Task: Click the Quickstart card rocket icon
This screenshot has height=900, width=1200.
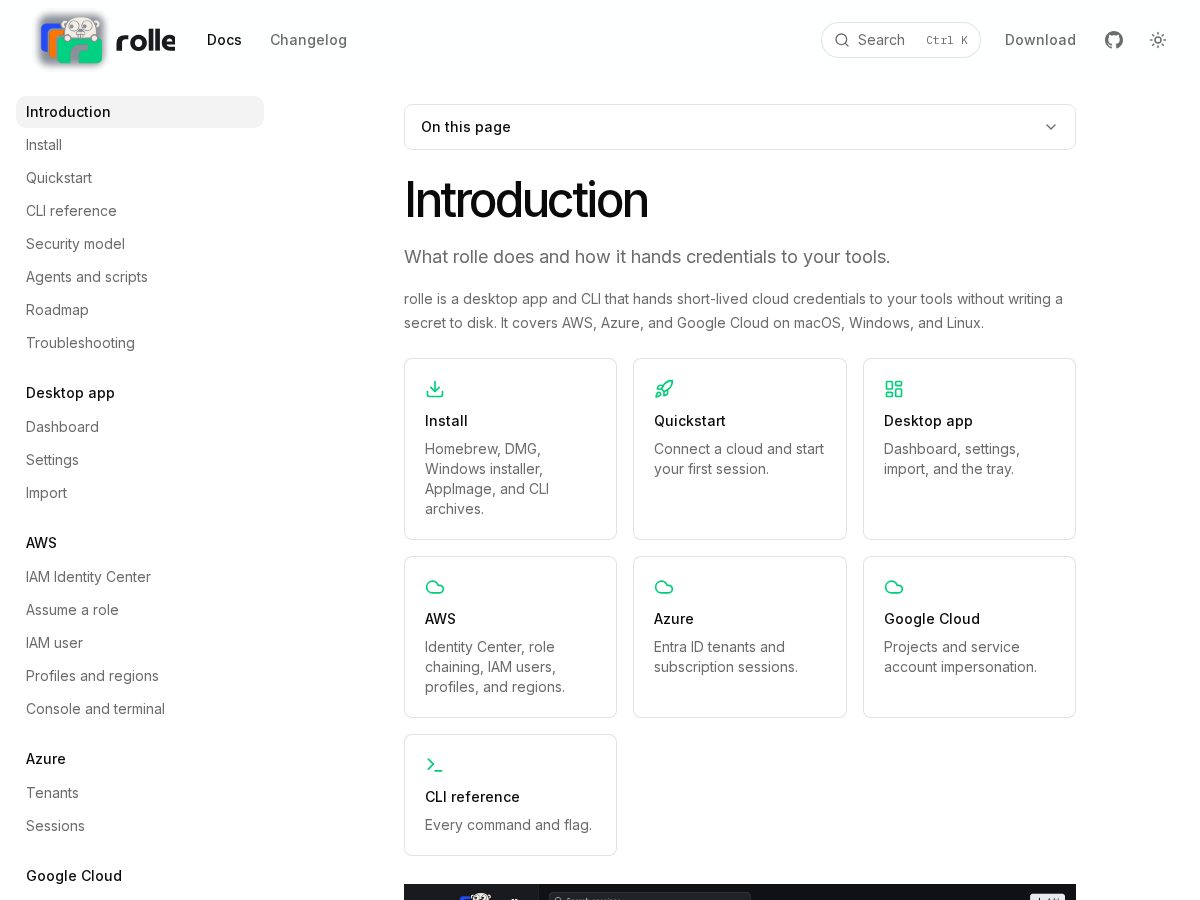Action: [x=664, y=389]
